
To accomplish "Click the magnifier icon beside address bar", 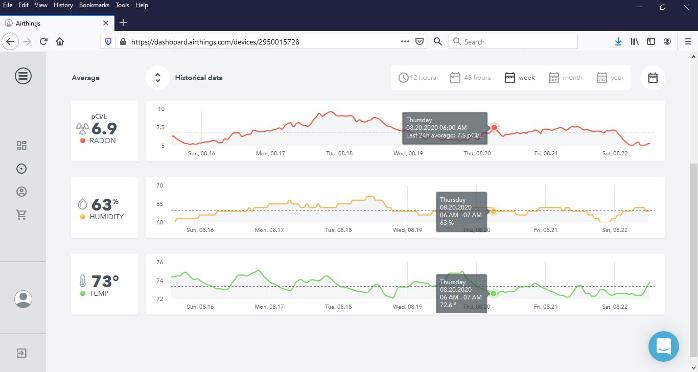I will pyautogui.click(x=438, y=41).
